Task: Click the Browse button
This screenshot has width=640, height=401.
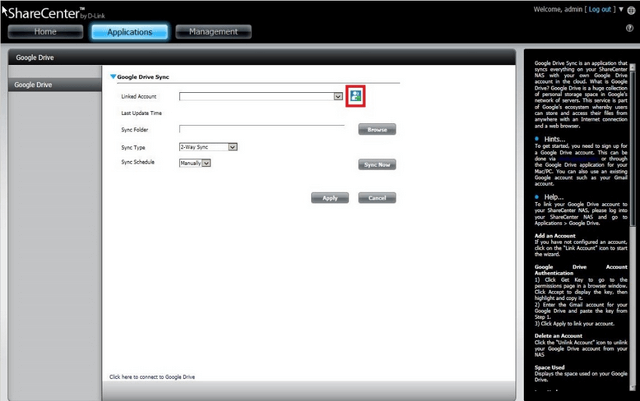Action: point(377,129)
